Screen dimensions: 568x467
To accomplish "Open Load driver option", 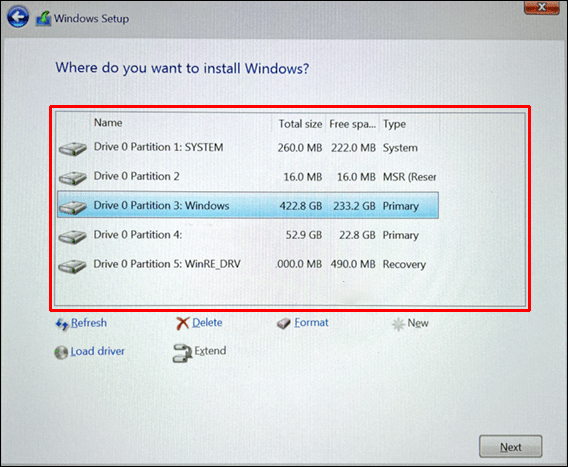I will click(97, 351).
